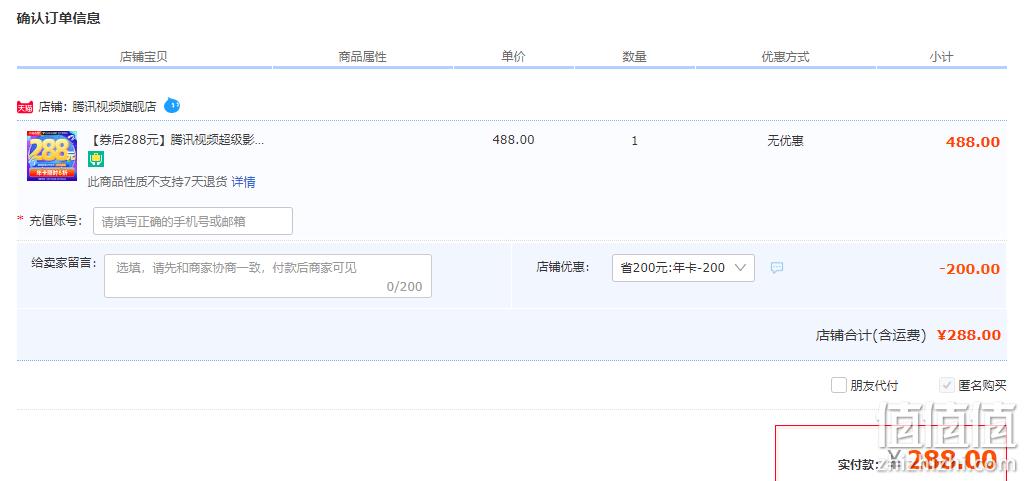
Task: Toggle the 匿名购买 checkbox
Action: point(947,385)
